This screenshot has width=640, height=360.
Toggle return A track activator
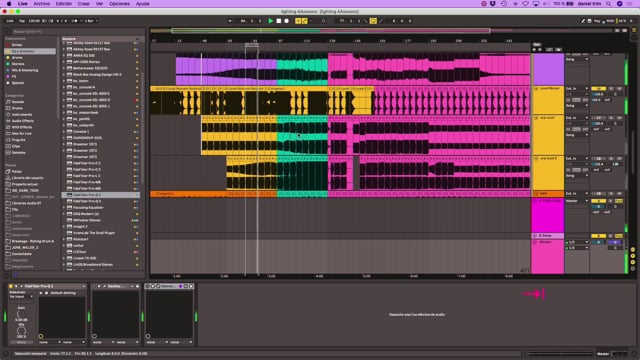pos(598,201)
